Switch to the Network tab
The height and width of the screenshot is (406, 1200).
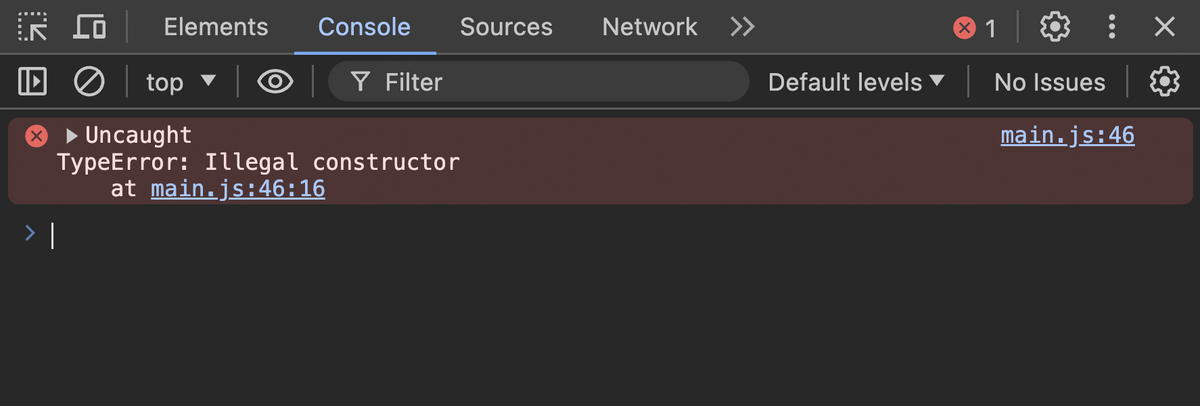pos(649,27)
